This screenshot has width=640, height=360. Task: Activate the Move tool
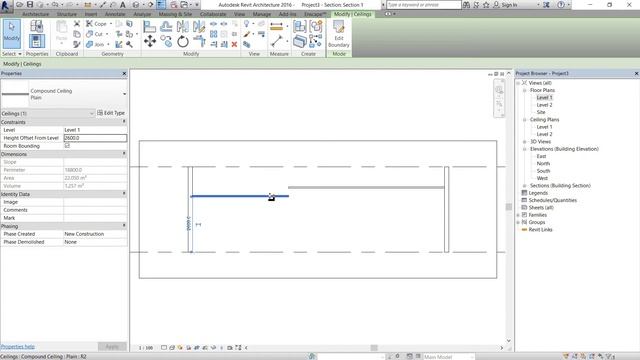(149, 41)
